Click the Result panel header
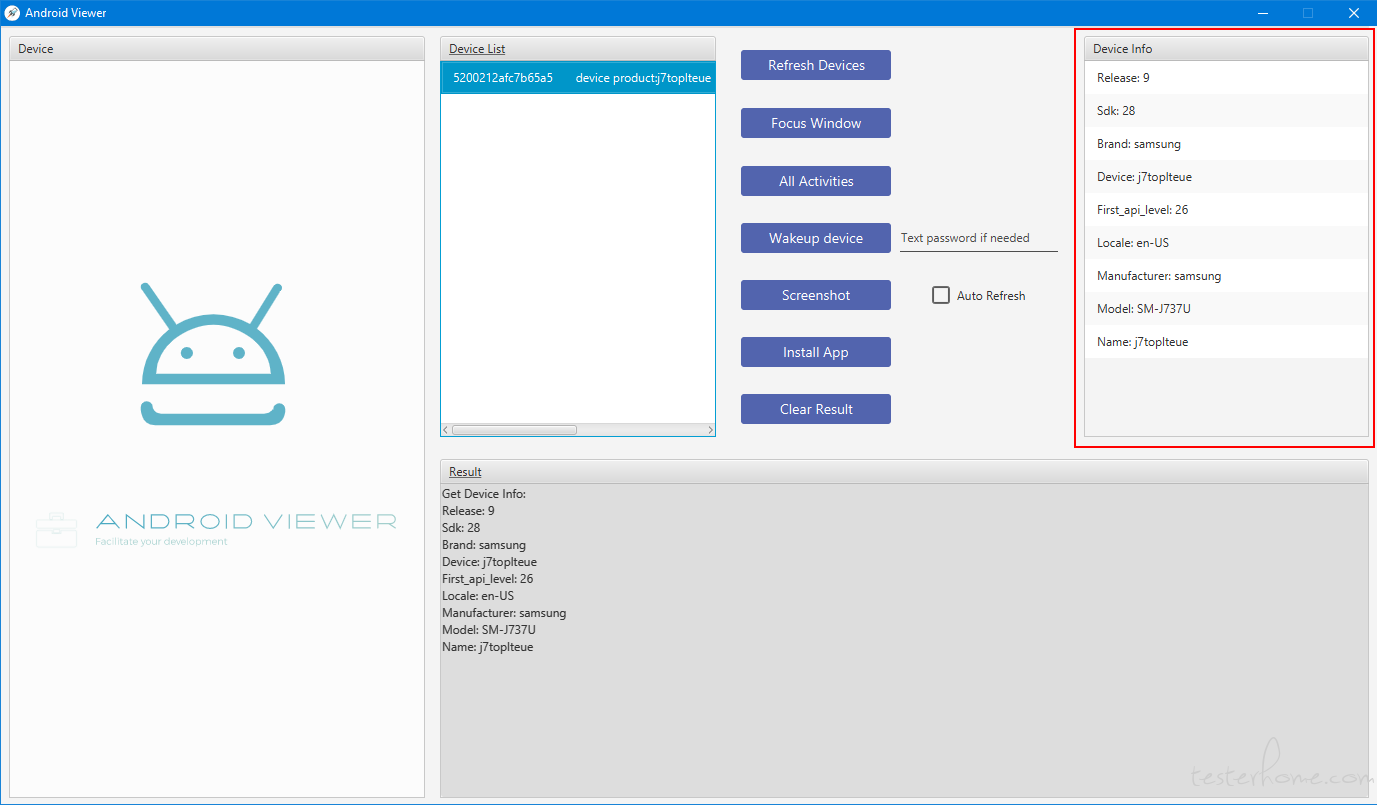Viewport: 1377px width, 805px height. pos(904,472)
